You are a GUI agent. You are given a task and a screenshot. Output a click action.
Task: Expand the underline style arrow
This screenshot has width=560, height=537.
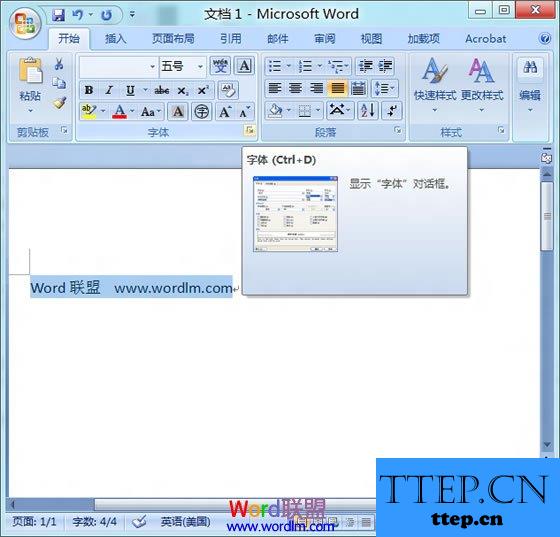click(x=145, y=90)
